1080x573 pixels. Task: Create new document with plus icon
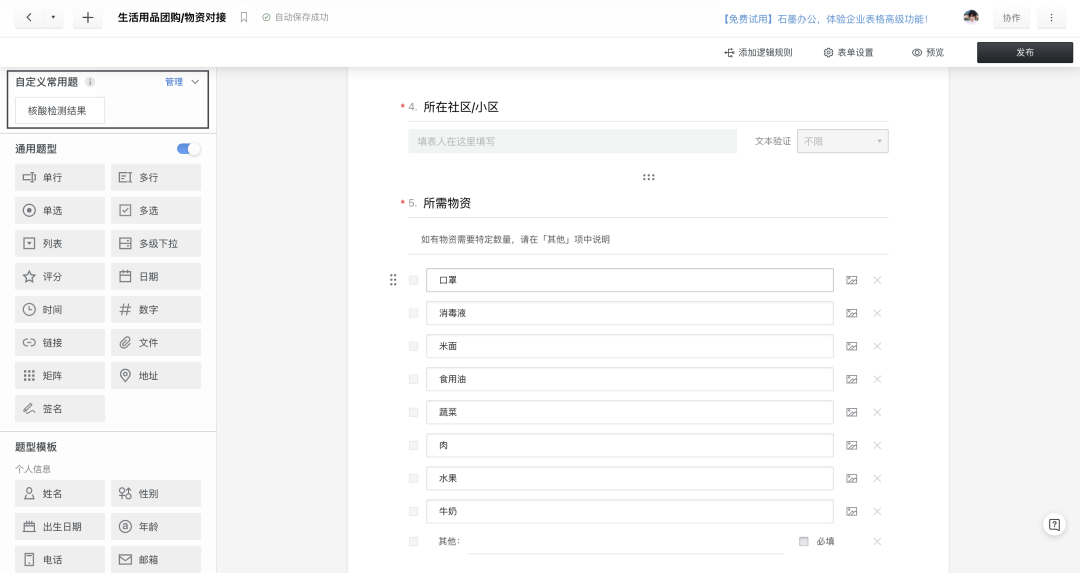coord(87,18)
